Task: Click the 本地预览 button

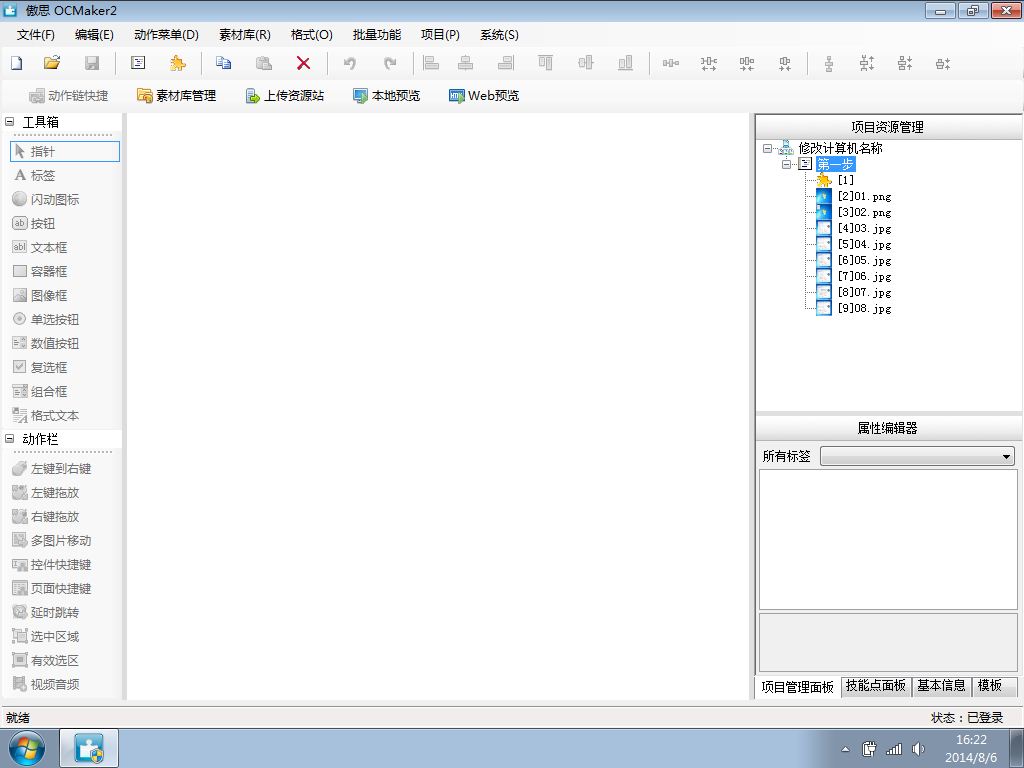Action: click(x=387, y=96)
